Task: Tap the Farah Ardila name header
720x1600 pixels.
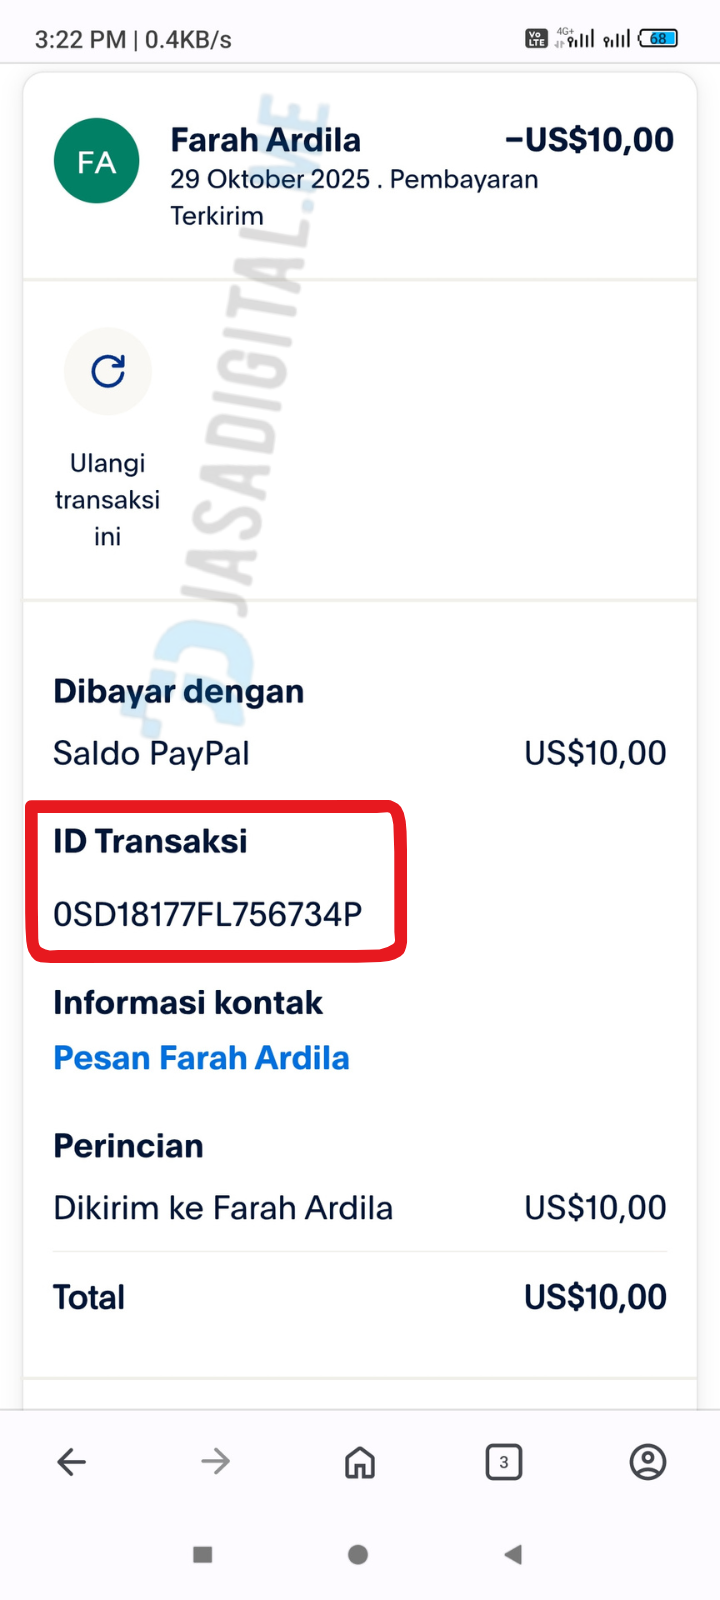Action: pos(265,140)
